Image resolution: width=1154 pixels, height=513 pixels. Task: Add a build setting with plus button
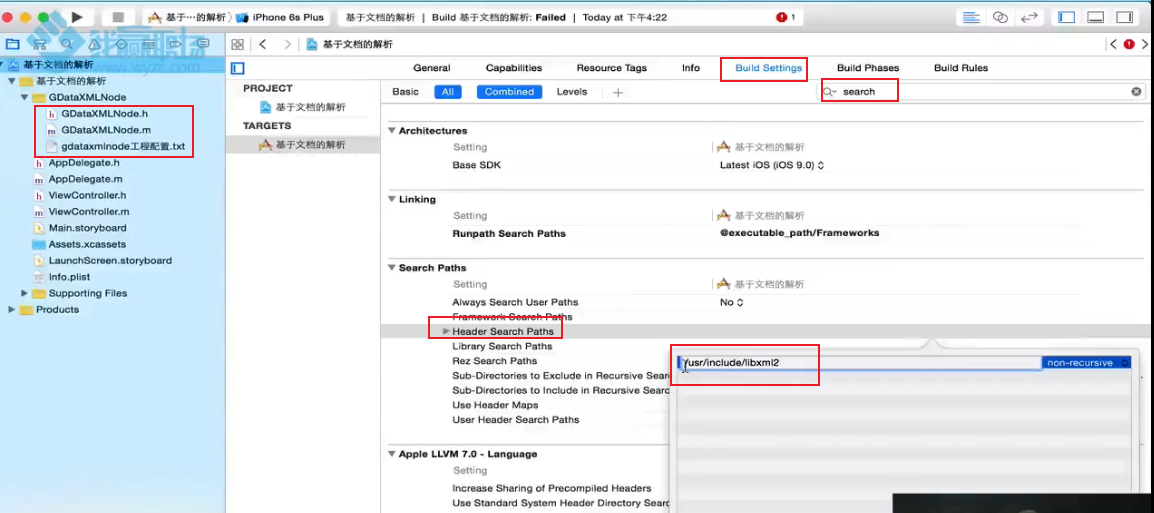pos(618,92)
